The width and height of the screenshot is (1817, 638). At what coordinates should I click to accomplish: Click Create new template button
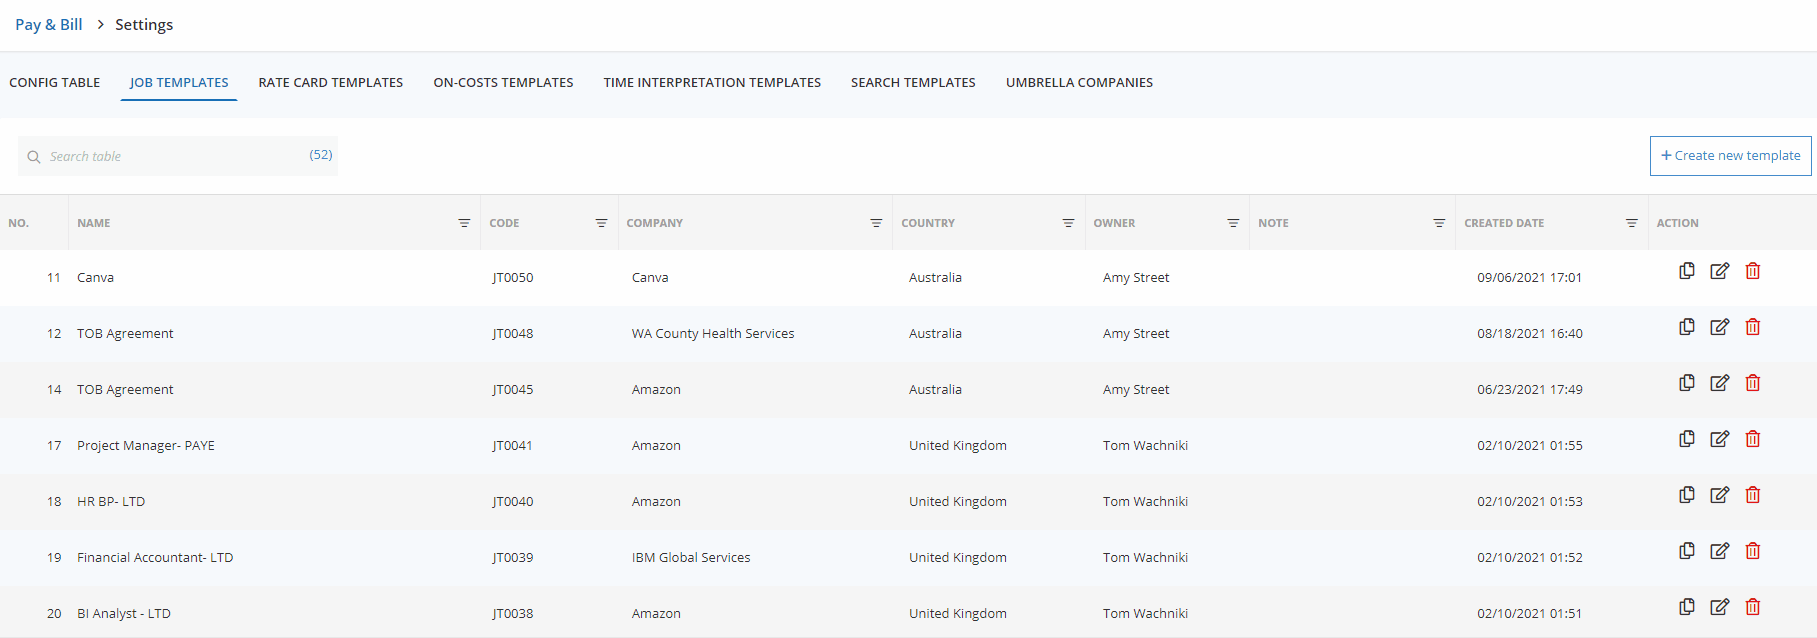pos(1730,156)
